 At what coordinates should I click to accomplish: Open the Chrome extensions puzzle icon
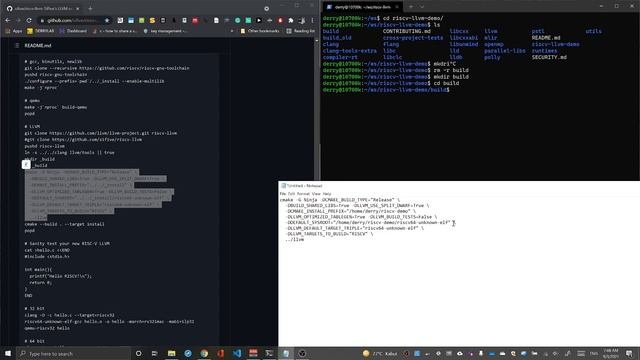(291, 20)
